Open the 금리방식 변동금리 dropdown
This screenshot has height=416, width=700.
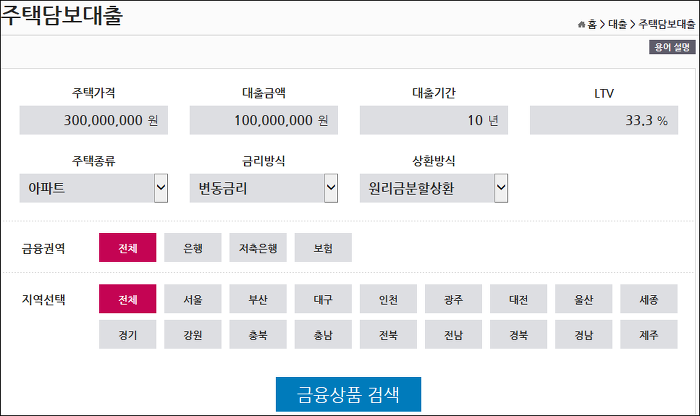pyautogui.click(x=263, y=188)
